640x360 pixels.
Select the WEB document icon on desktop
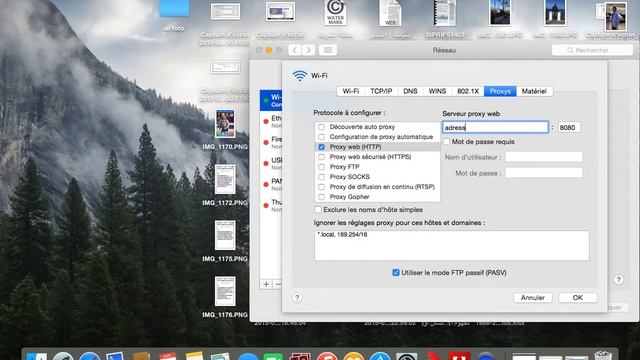tap(390, 13)
